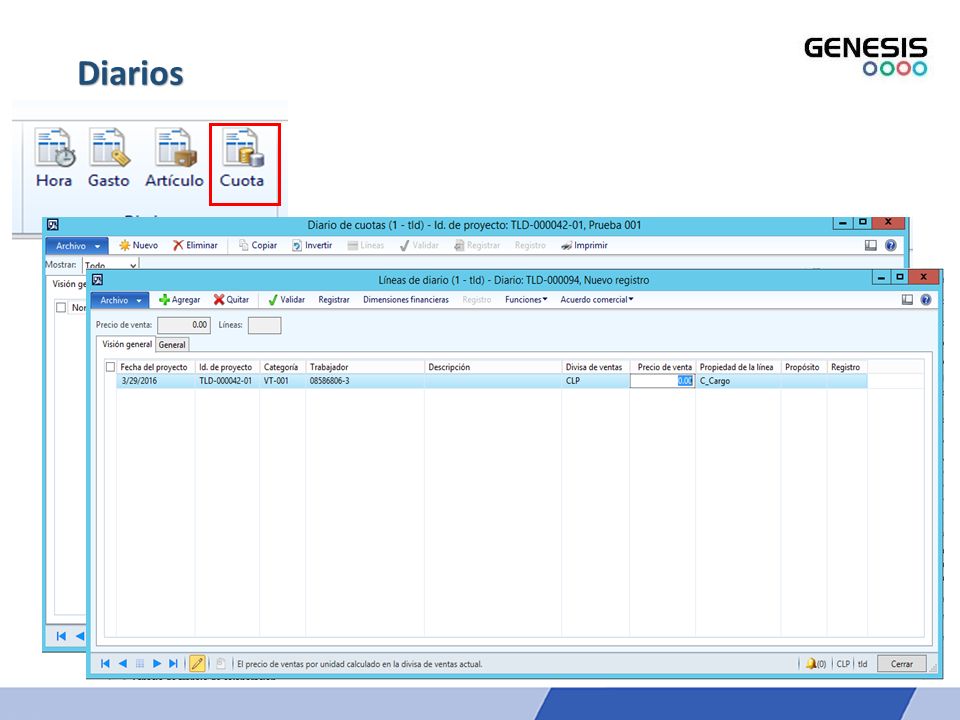
Task: Open Dimensiones financieras
Action: click(406, 300)
